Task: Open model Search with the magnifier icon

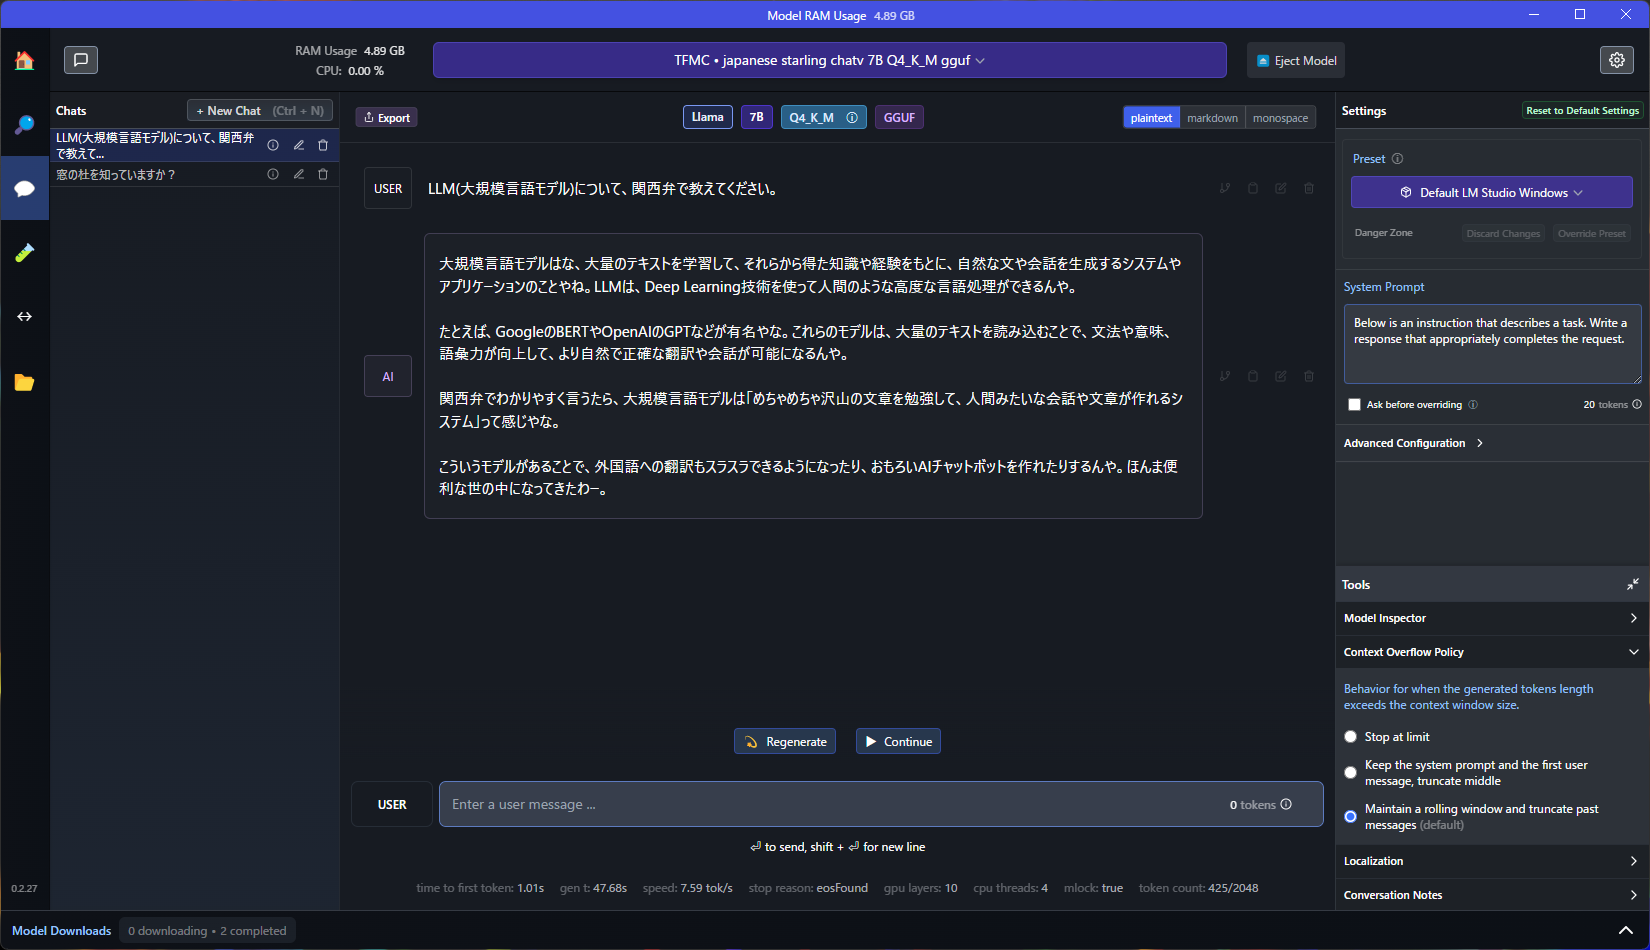Action: click(24, 124)
